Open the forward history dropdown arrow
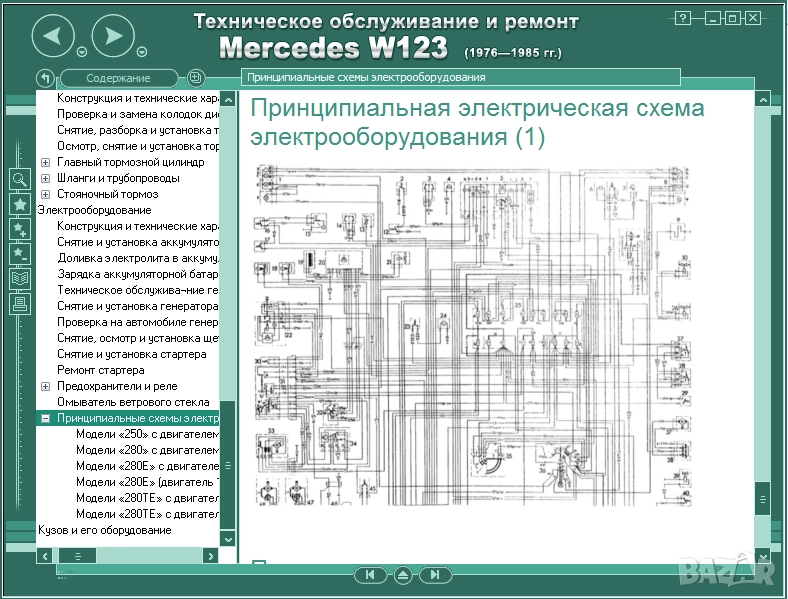The height and width of the screenshot is (599, 788). point(142,53)
